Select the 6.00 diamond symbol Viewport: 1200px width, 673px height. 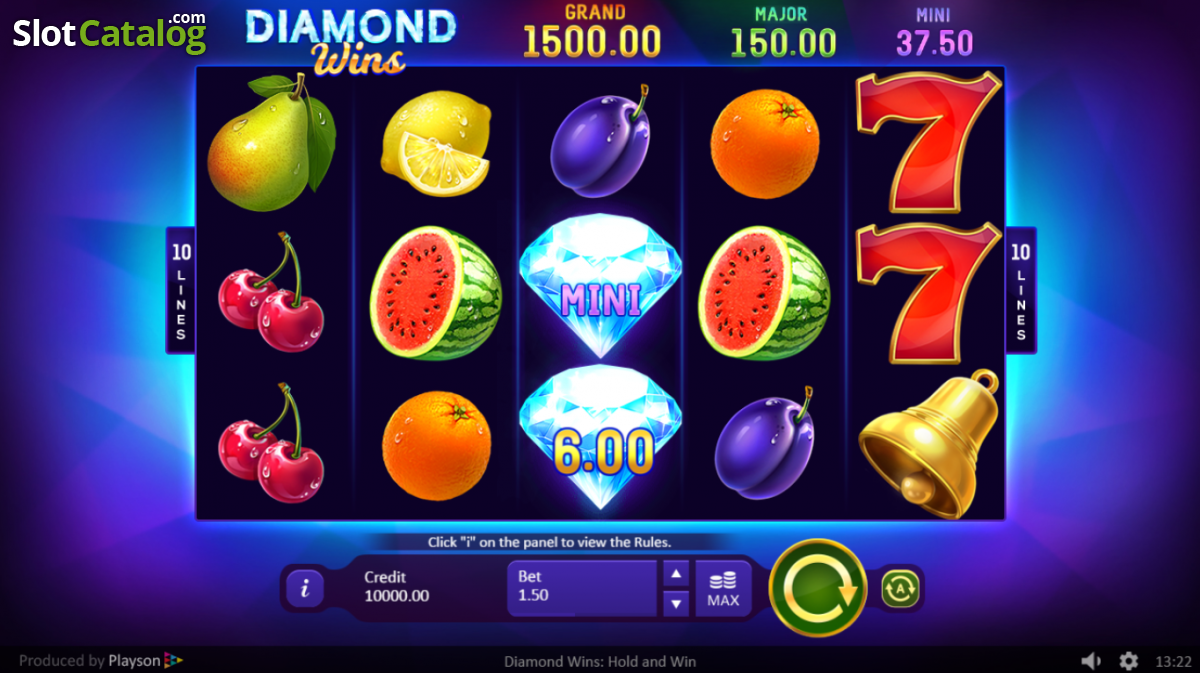pyautogui.click(x=600, y=438)
